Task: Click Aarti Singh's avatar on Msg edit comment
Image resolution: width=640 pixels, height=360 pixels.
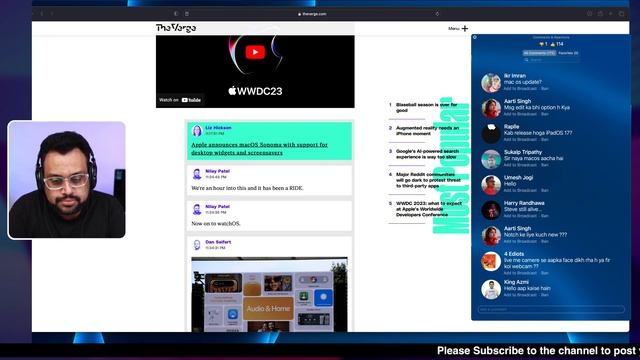Action: [491, 108]
